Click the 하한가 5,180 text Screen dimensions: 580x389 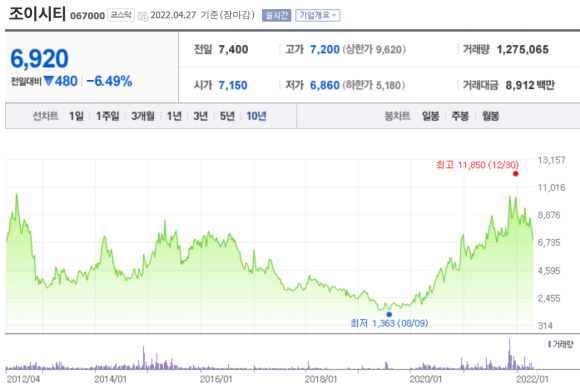374,85
